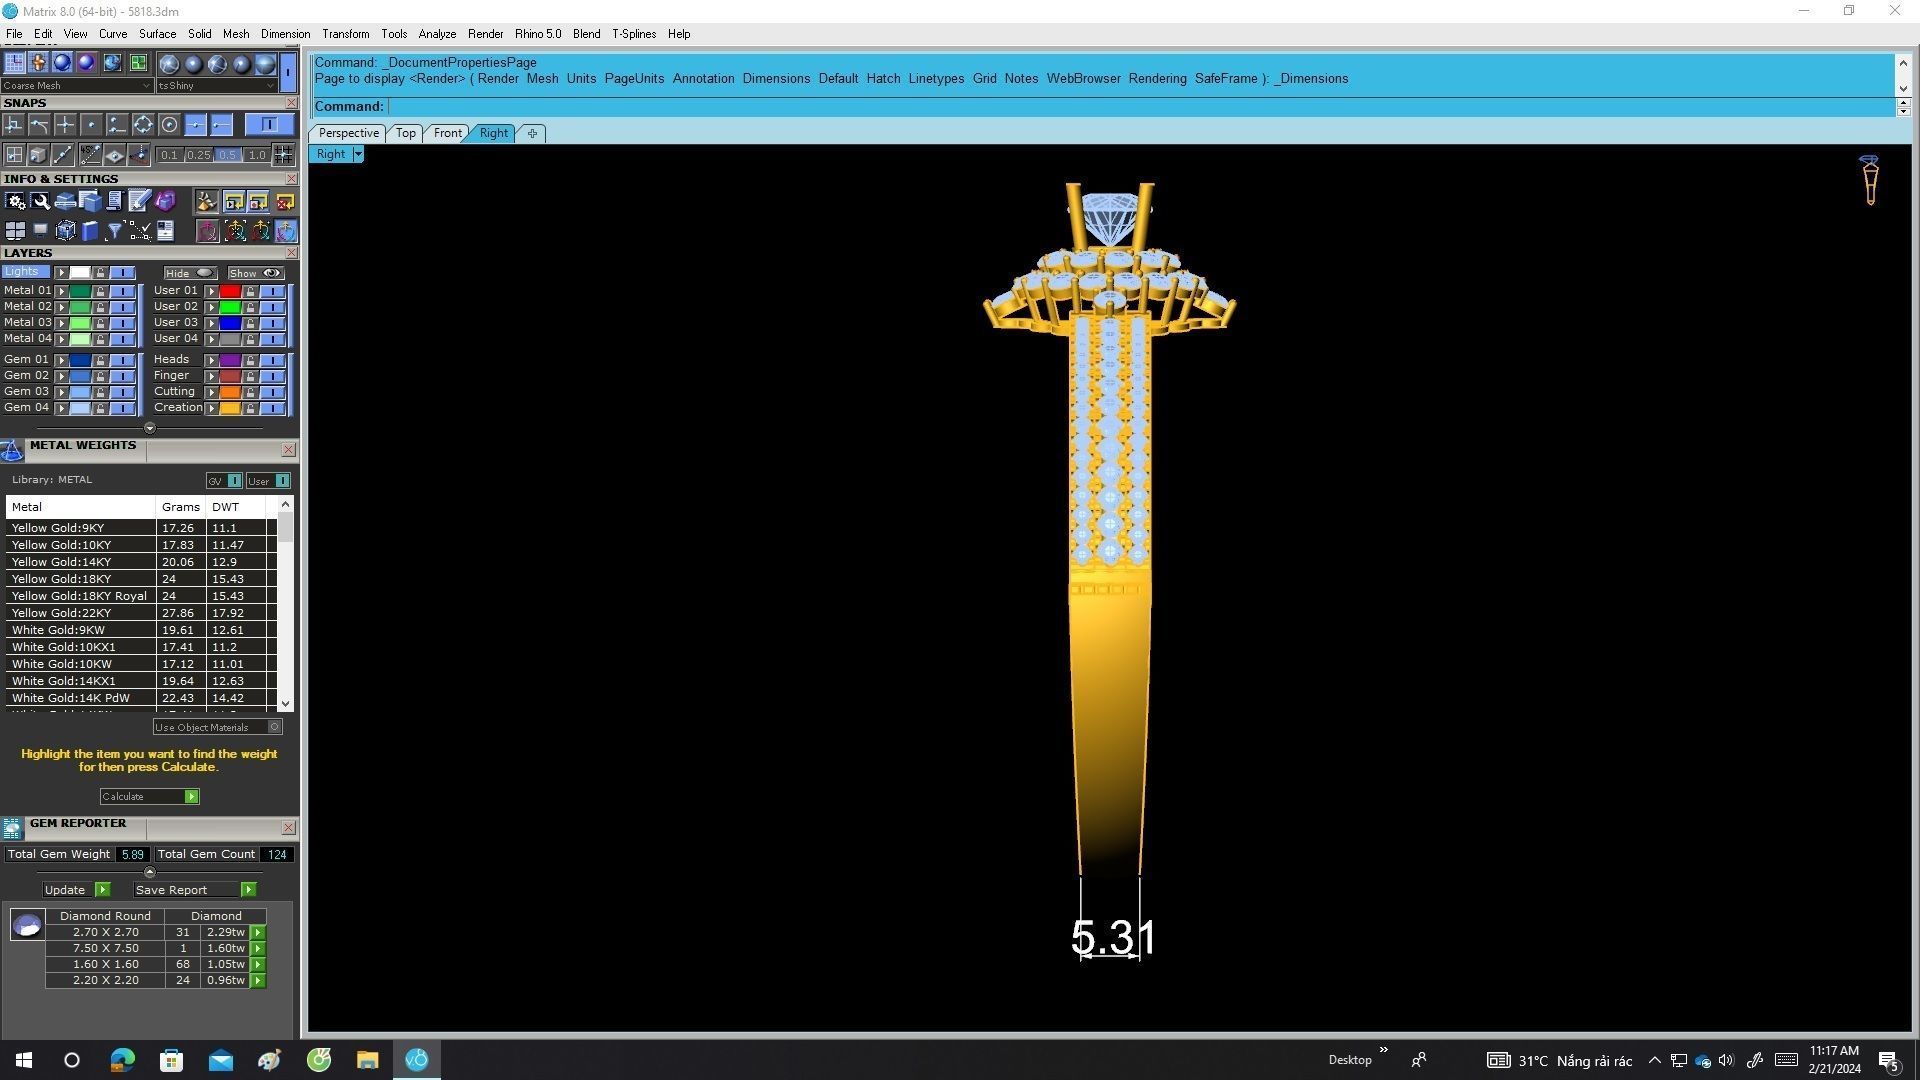Open Microsoft Edge from the taskbar

pyautogui.click(x=122, y=1060)
